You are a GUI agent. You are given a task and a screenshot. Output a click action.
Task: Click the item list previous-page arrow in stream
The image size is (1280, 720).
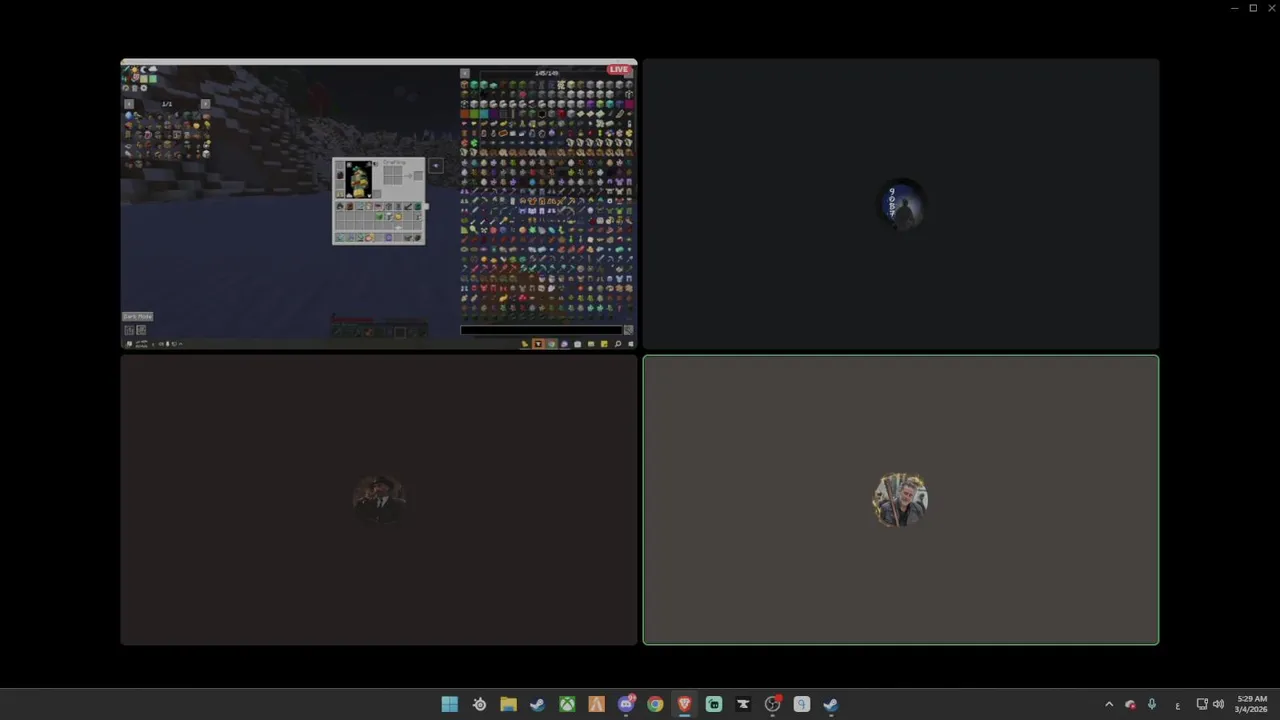[x=465, y=73]
